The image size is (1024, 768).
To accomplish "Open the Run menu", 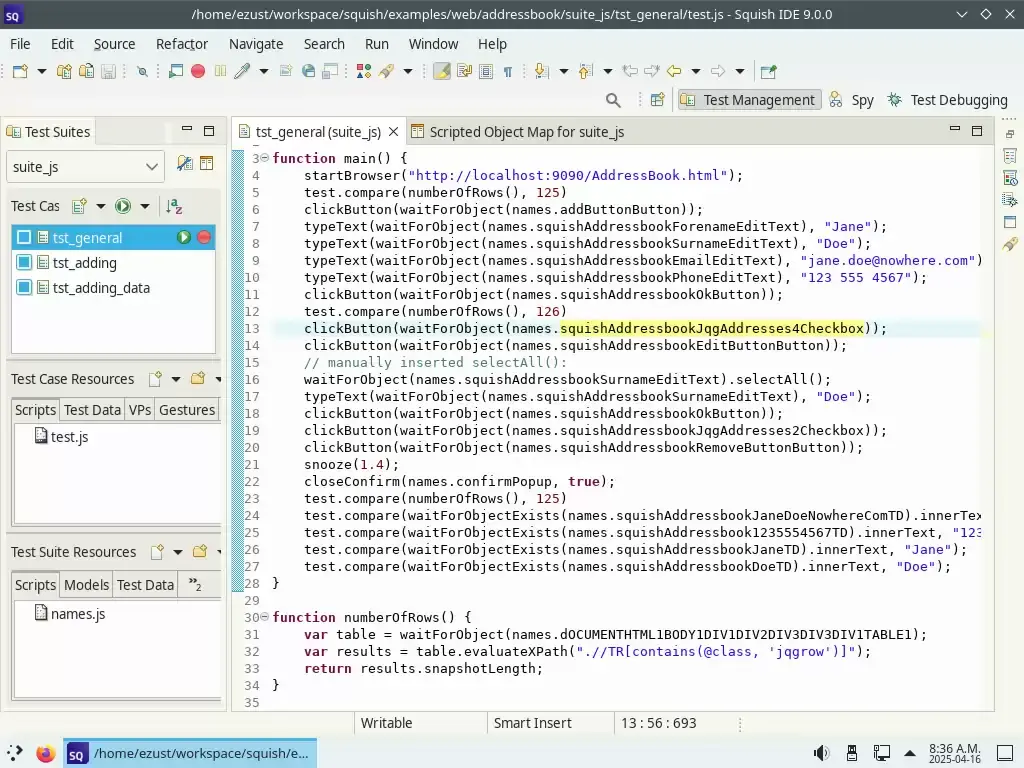I will pos(377,44).
